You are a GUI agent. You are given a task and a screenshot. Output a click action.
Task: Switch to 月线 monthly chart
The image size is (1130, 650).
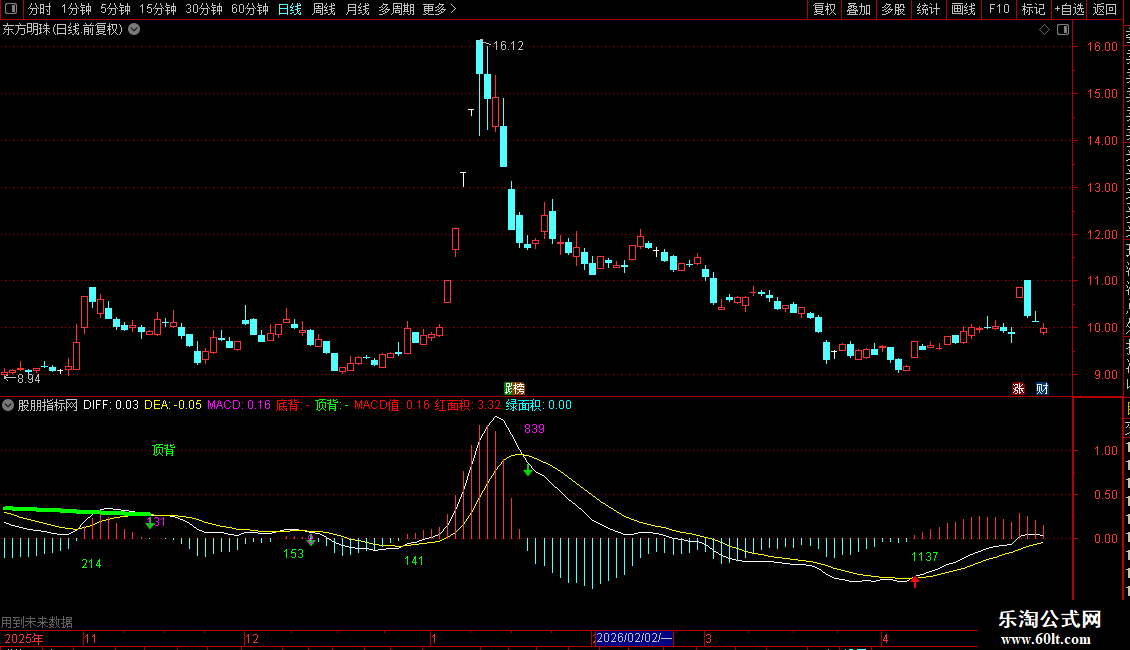pyautogui.click(x=357, y=9)
